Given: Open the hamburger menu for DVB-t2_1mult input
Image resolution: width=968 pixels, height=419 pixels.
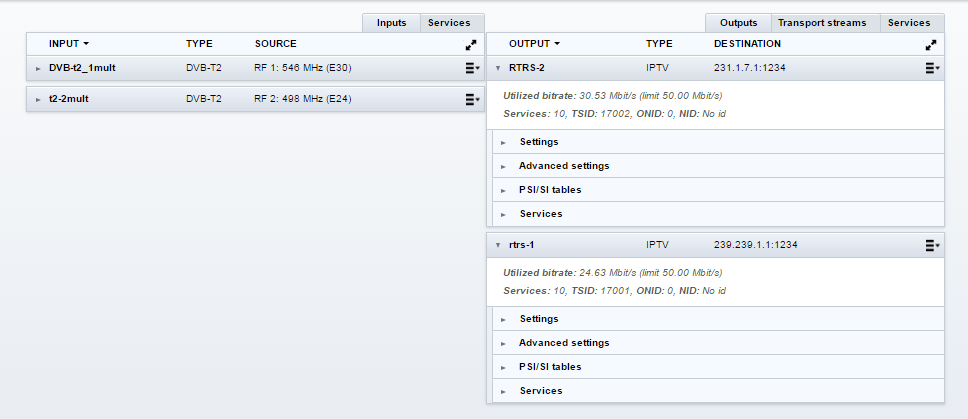Looking at the screenshot, I should (472, 69).
